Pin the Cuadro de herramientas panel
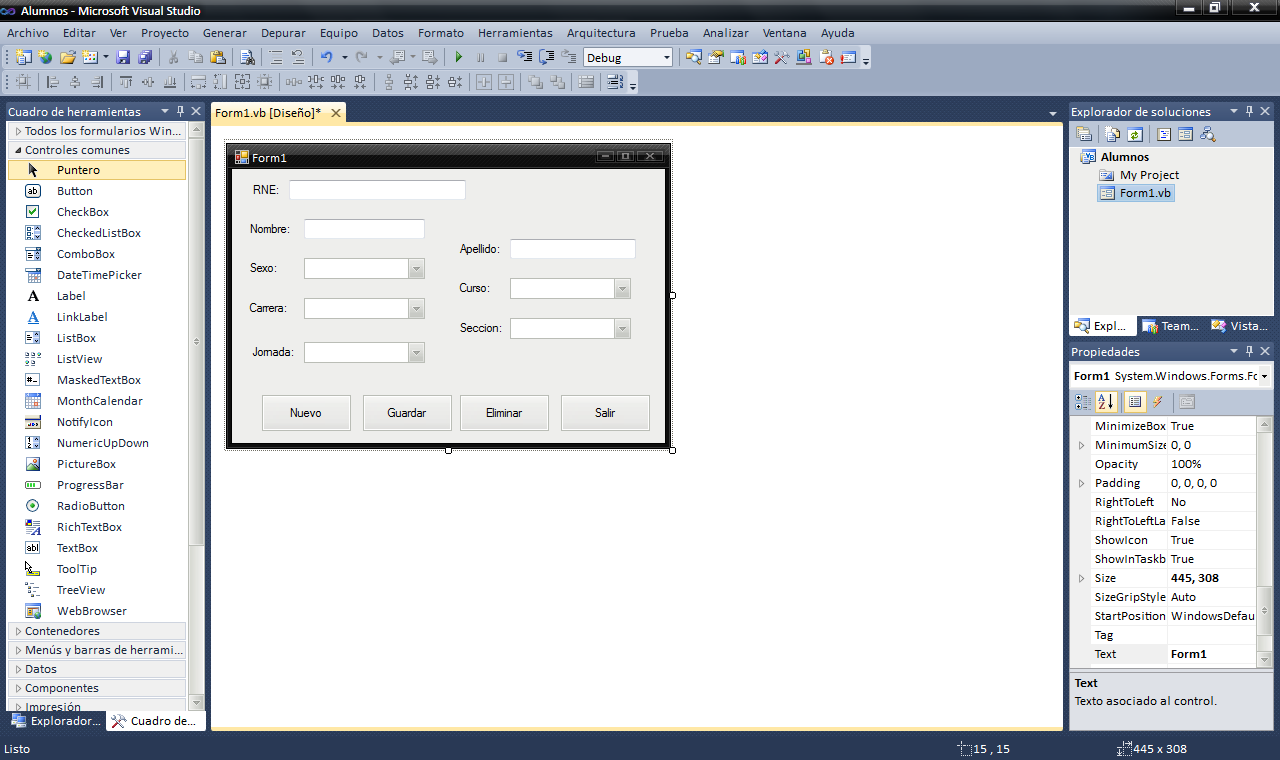1280x760 pixels. point(181,111)
